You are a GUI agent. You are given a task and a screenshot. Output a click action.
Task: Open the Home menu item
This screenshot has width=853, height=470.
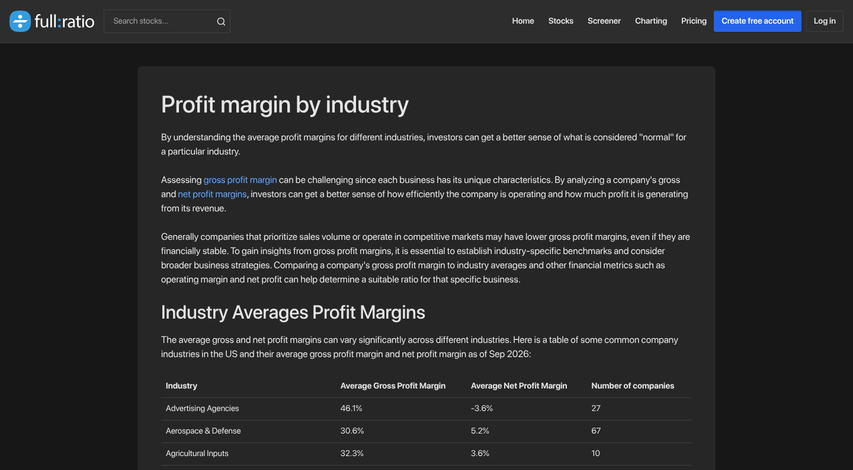pyautogui.click(x=523, y=21)
